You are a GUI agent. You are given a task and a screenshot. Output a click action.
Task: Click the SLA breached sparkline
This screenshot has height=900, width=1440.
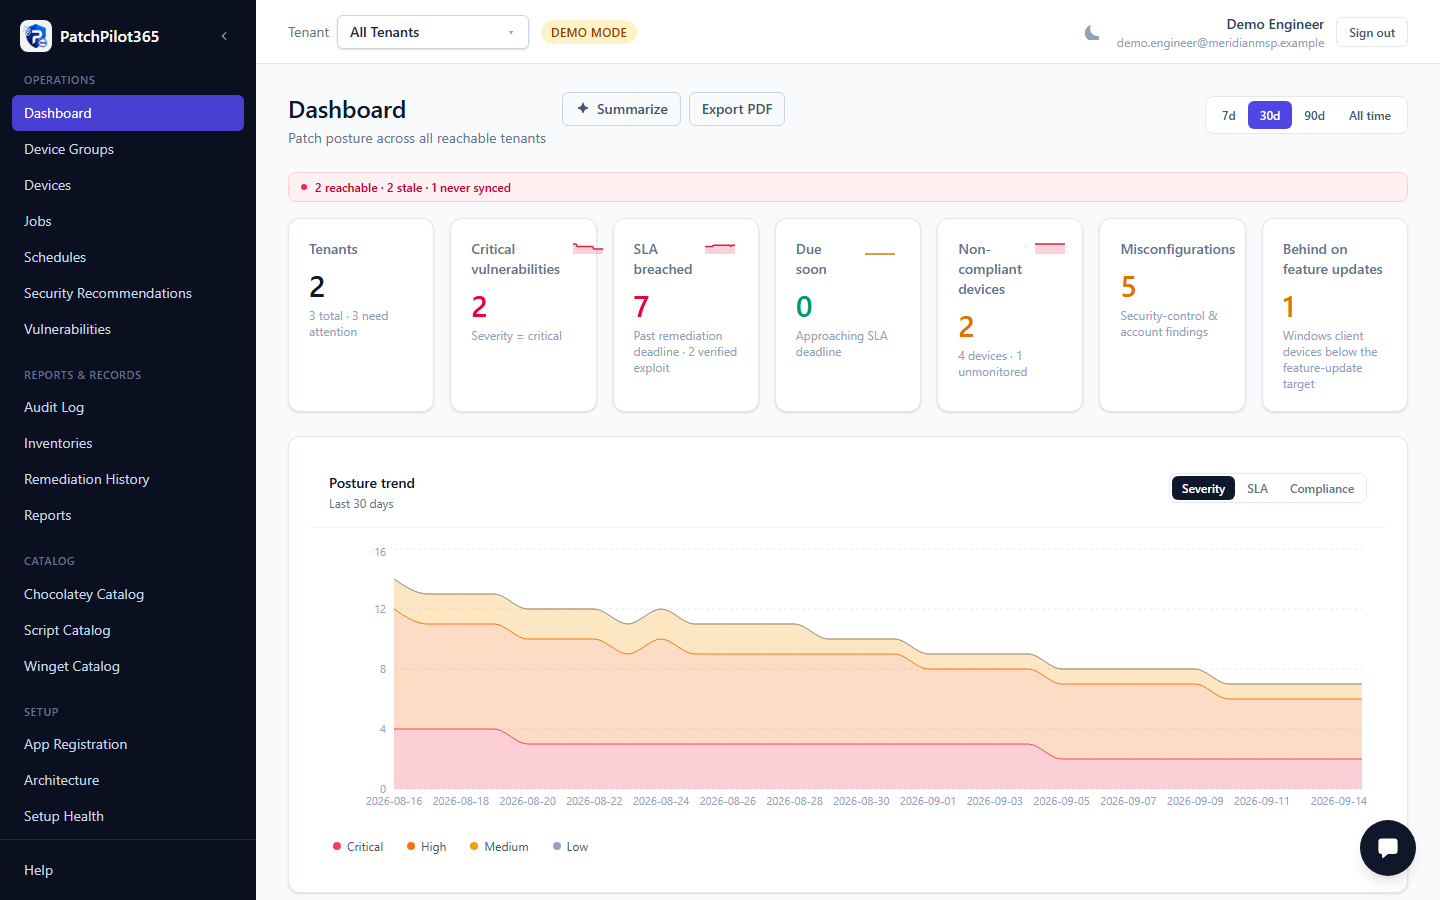pos(720,248)
